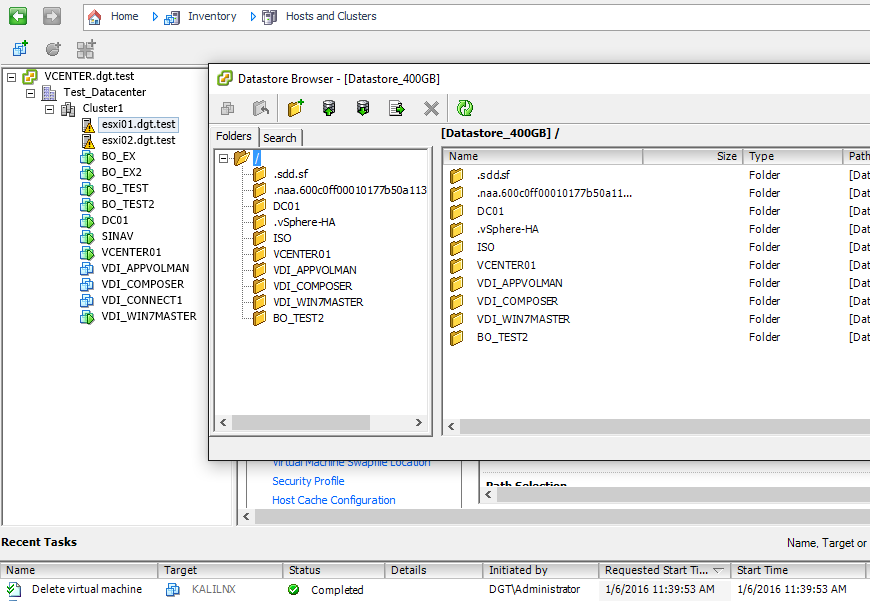Click the move/export file toolbar icon
The image size is (870, 601).
point(397,108)
